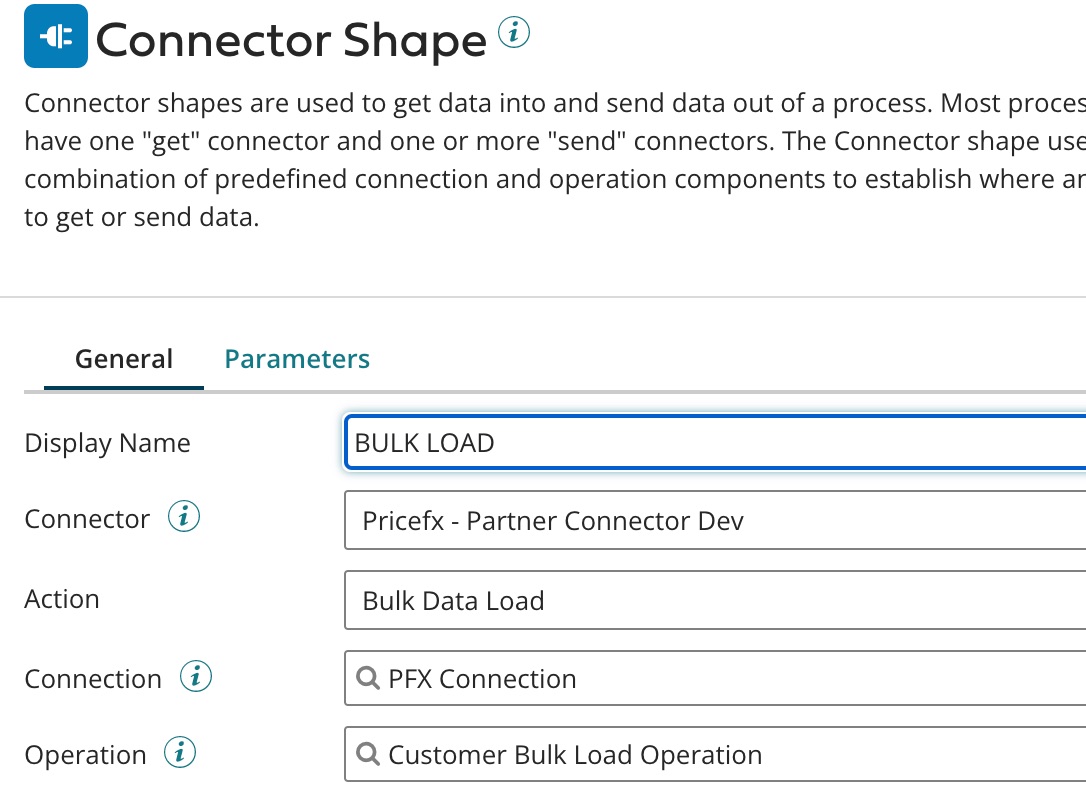This screenshot has height=790, width=1086.
Task: Open the Customer Bulk Load Operation picker
Action: pyautogui.click(x=700, y=754)
